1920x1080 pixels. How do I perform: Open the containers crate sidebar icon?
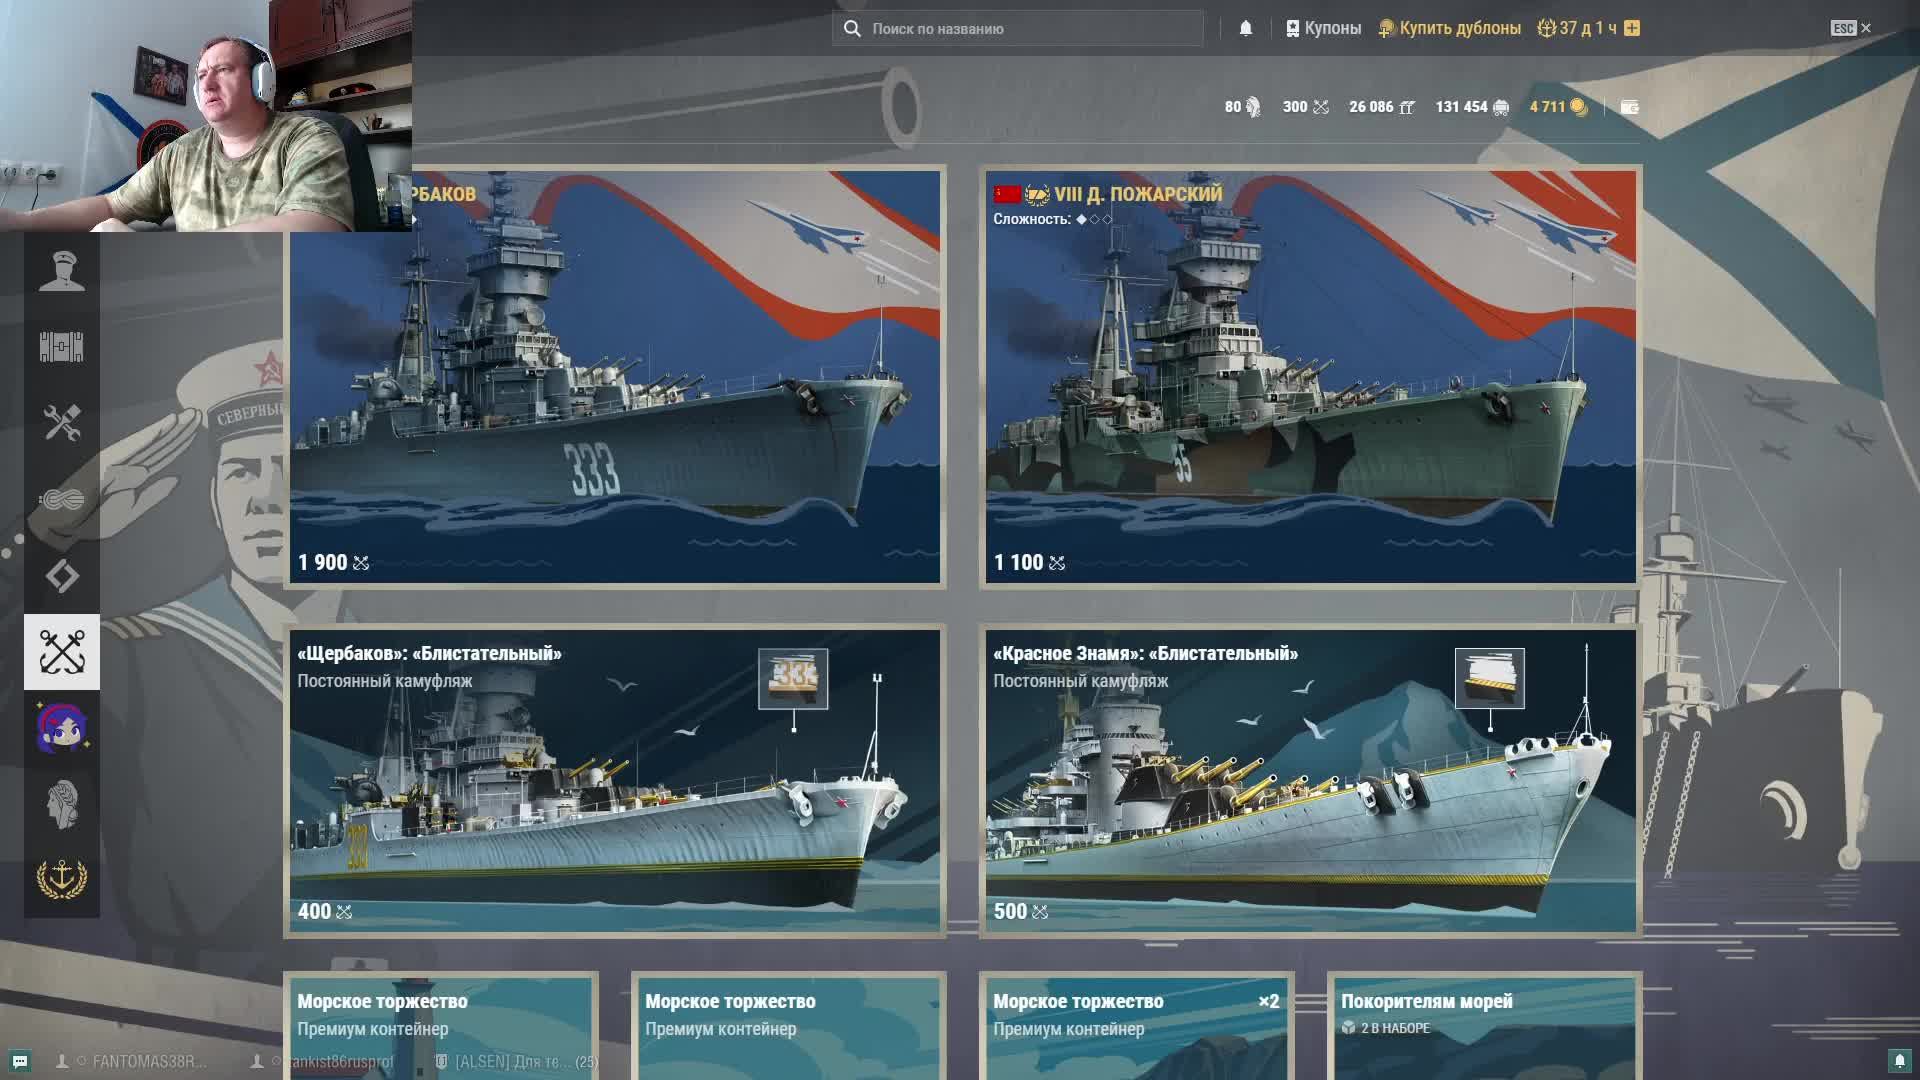62,347
